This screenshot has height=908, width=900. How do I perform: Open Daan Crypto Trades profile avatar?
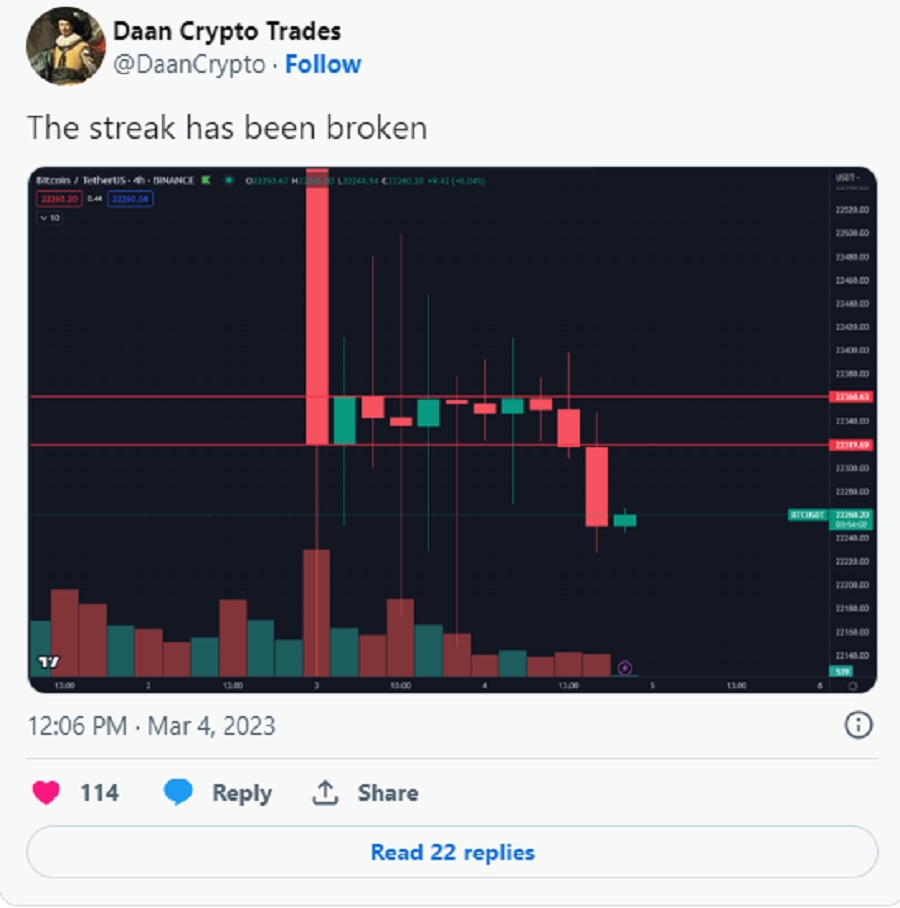tap(65, 46)
